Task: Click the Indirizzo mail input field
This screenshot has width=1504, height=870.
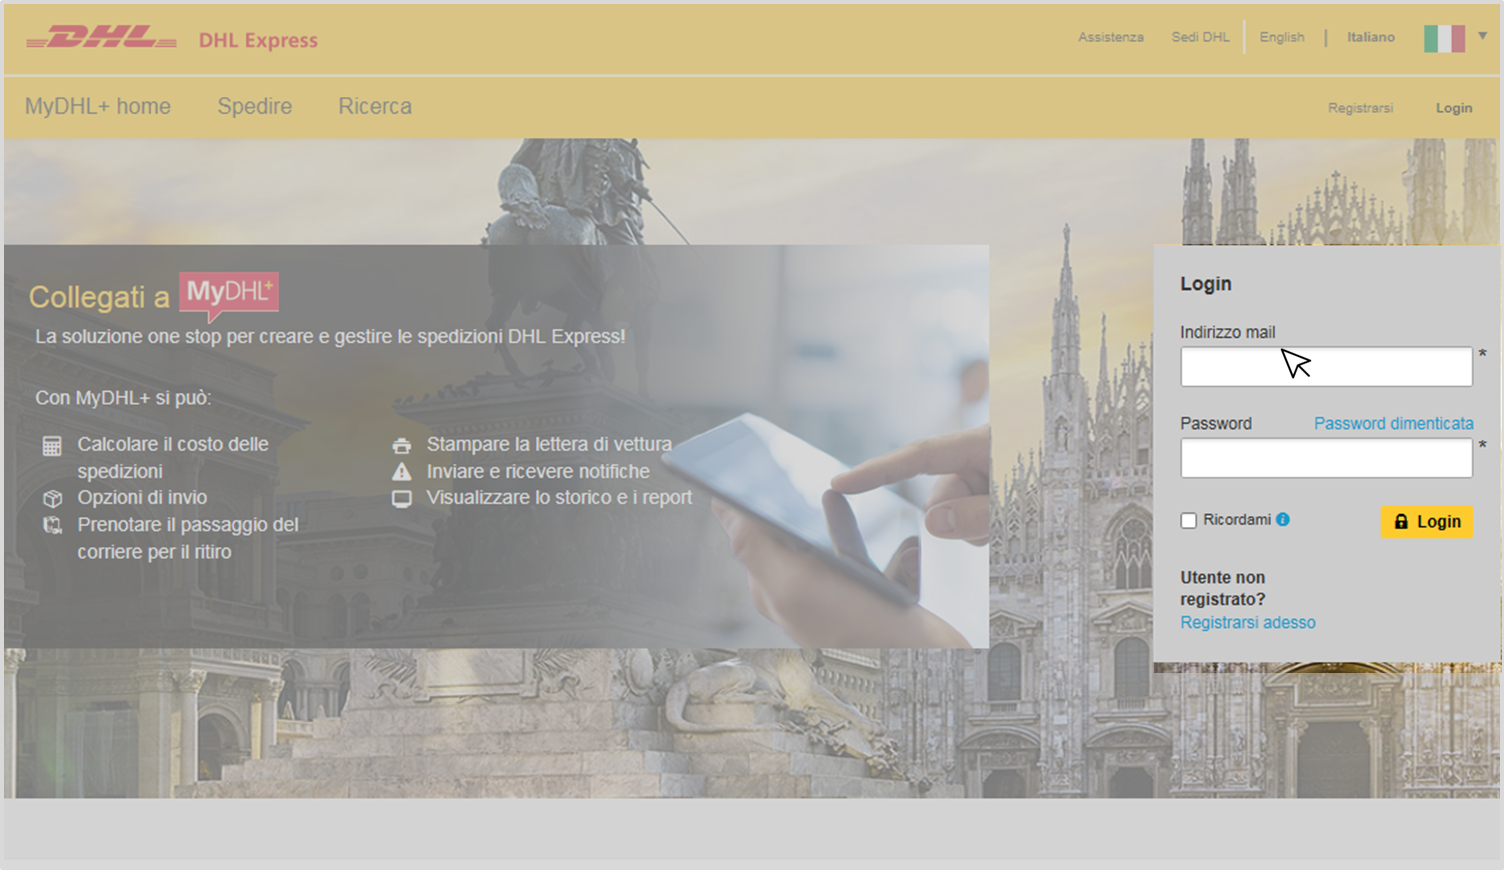Action: (x=1325, y=367)
